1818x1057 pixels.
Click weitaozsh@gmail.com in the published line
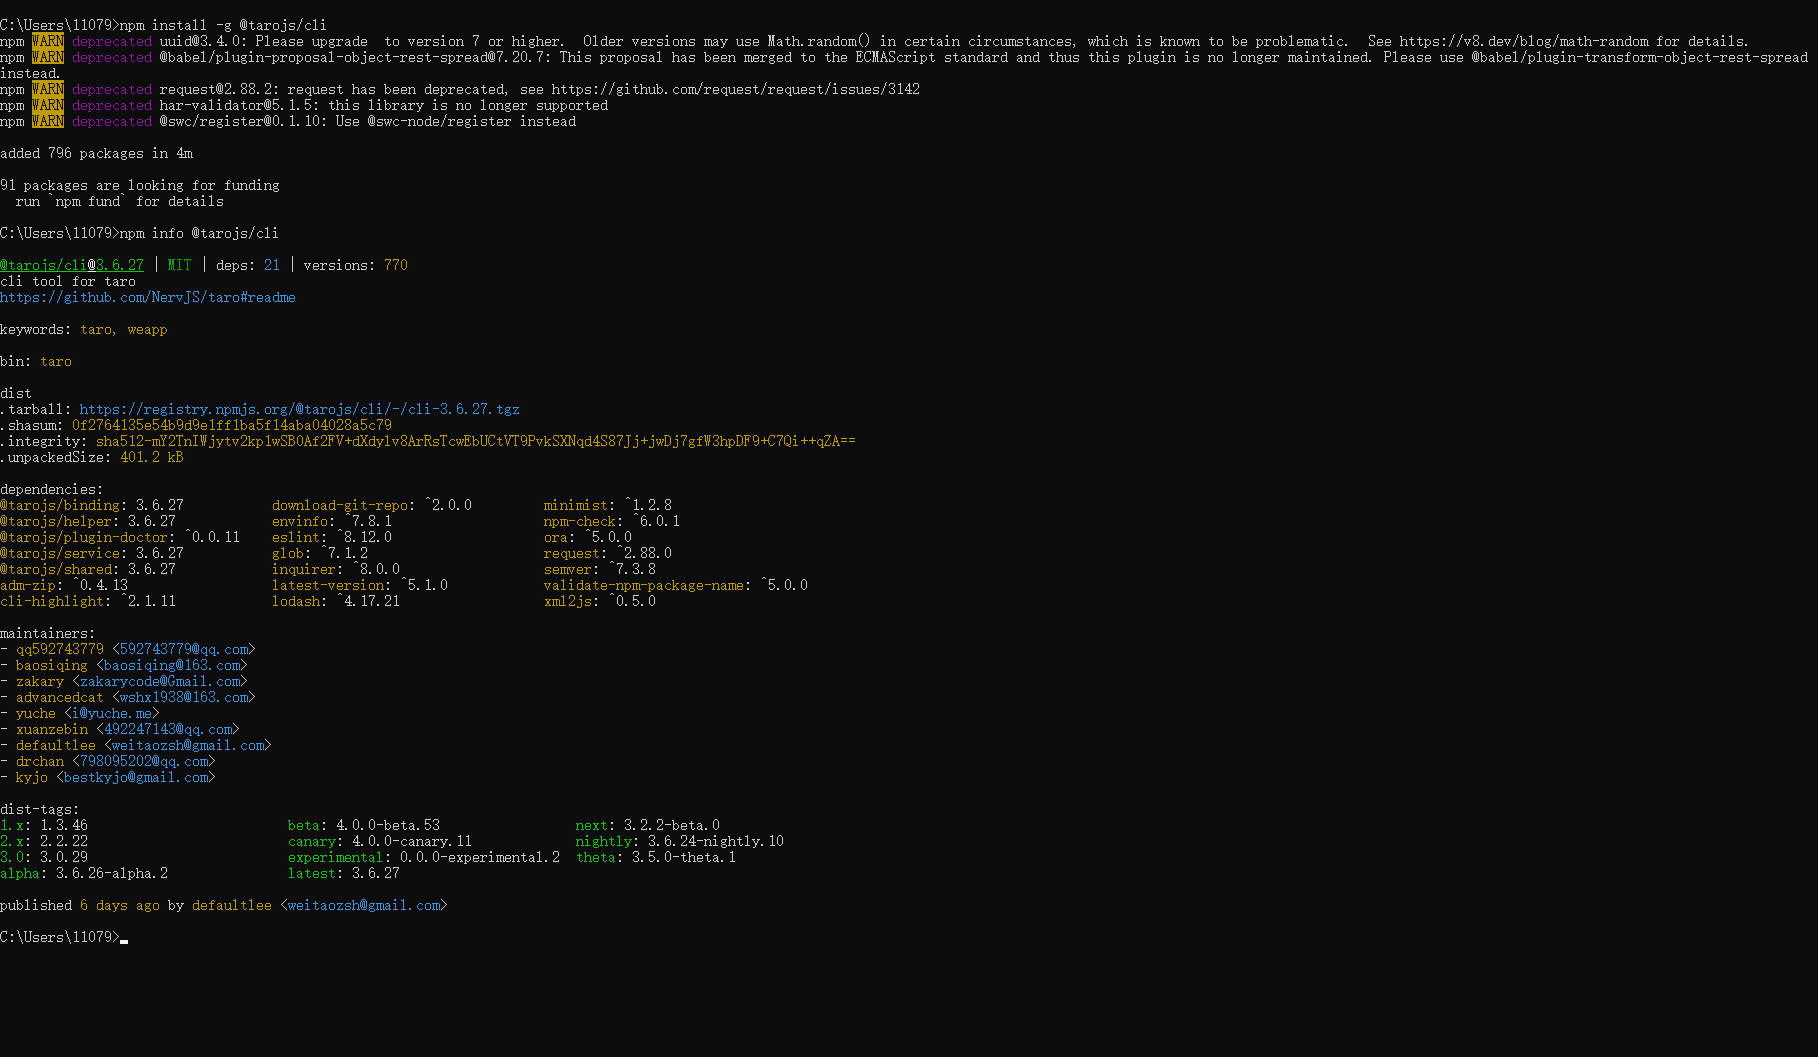tap(364, 905)
